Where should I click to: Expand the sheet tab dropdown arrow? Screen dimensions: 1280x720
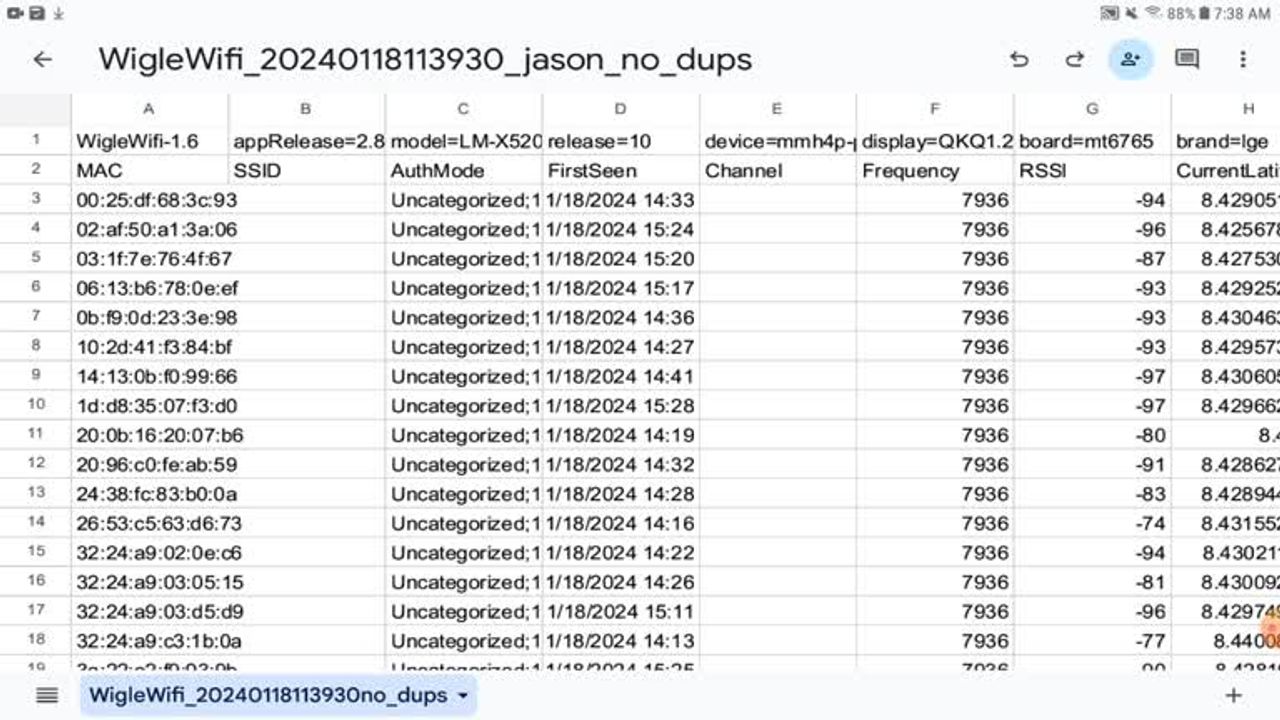coord(463,695)
